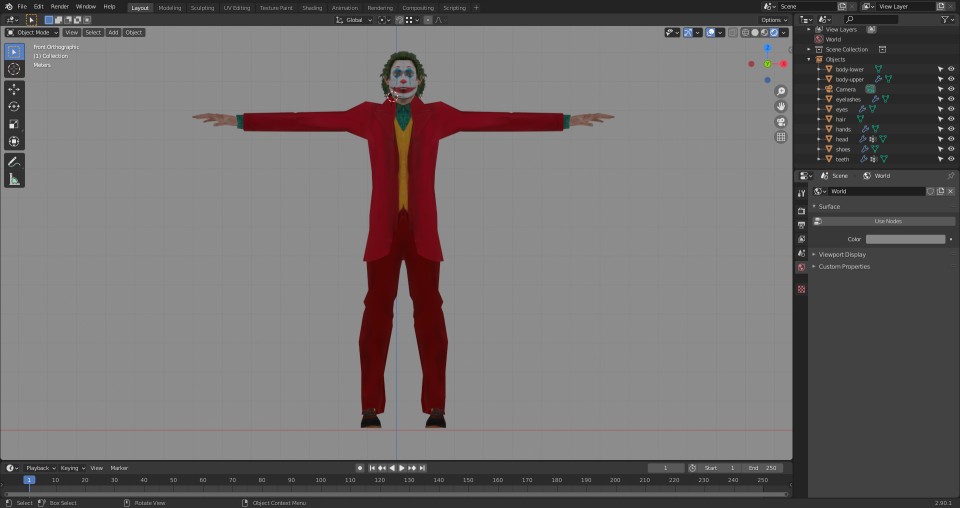Activate the Measure tool

14,179
